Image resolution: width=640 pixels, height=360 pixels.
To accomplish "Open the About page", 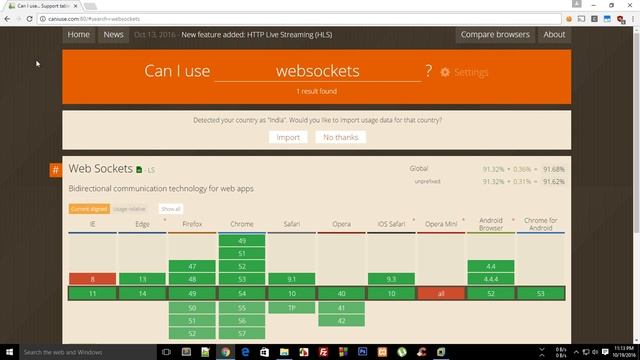I will pos(554,35).
